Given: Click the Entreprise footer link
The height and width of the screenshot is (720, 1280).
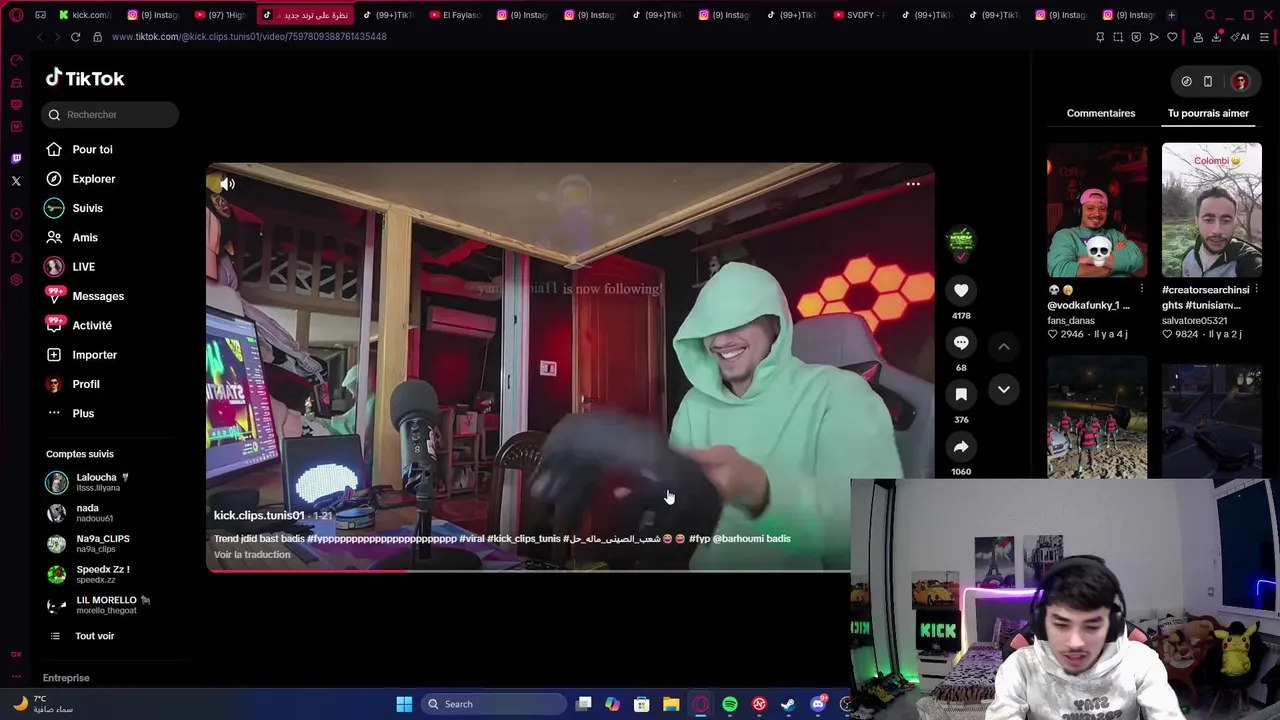Looking at the screenshot, I should pyautogui.click(x=66, y=678).
